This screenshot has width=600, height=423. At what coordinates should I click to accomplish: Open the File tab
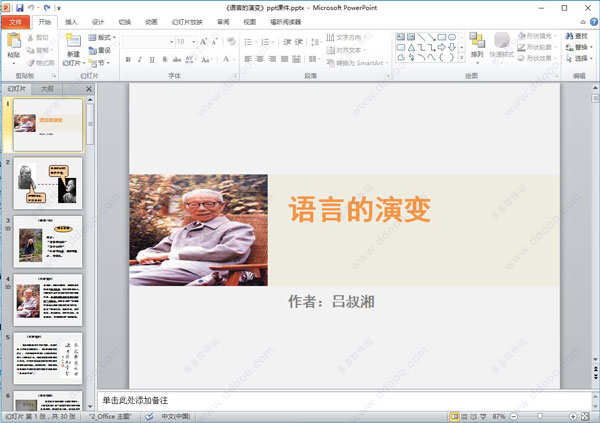[x=15, y=22]
